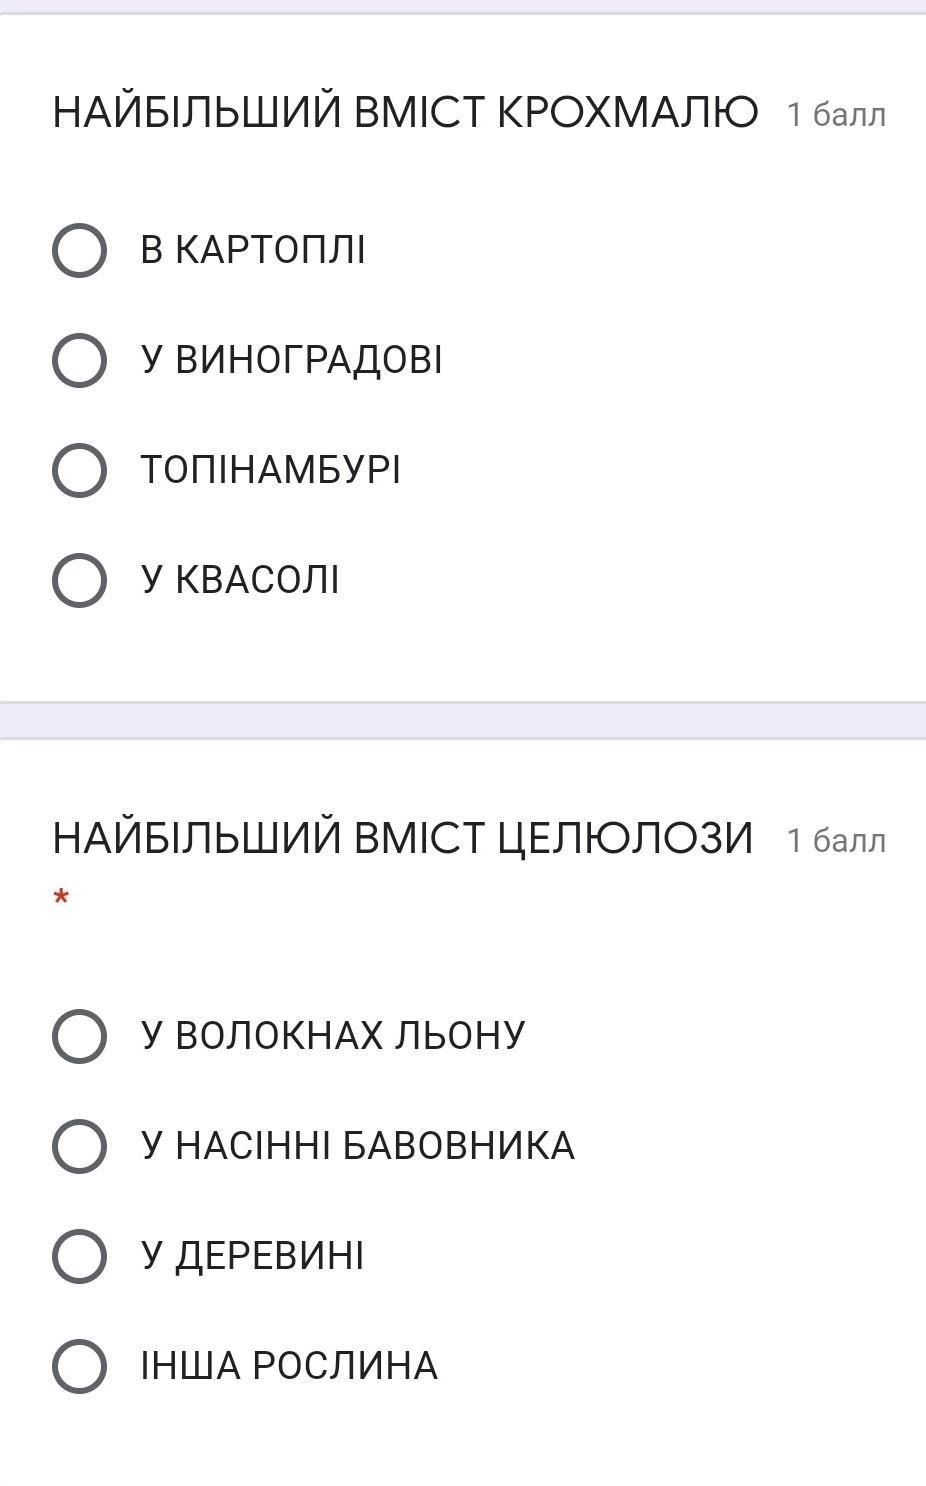Click the НАЙБІЛЬШИЙ ВМІСТ КРОХМАЛЮ question title
The width and height of the screenshot is (926, 1486).
405,112
